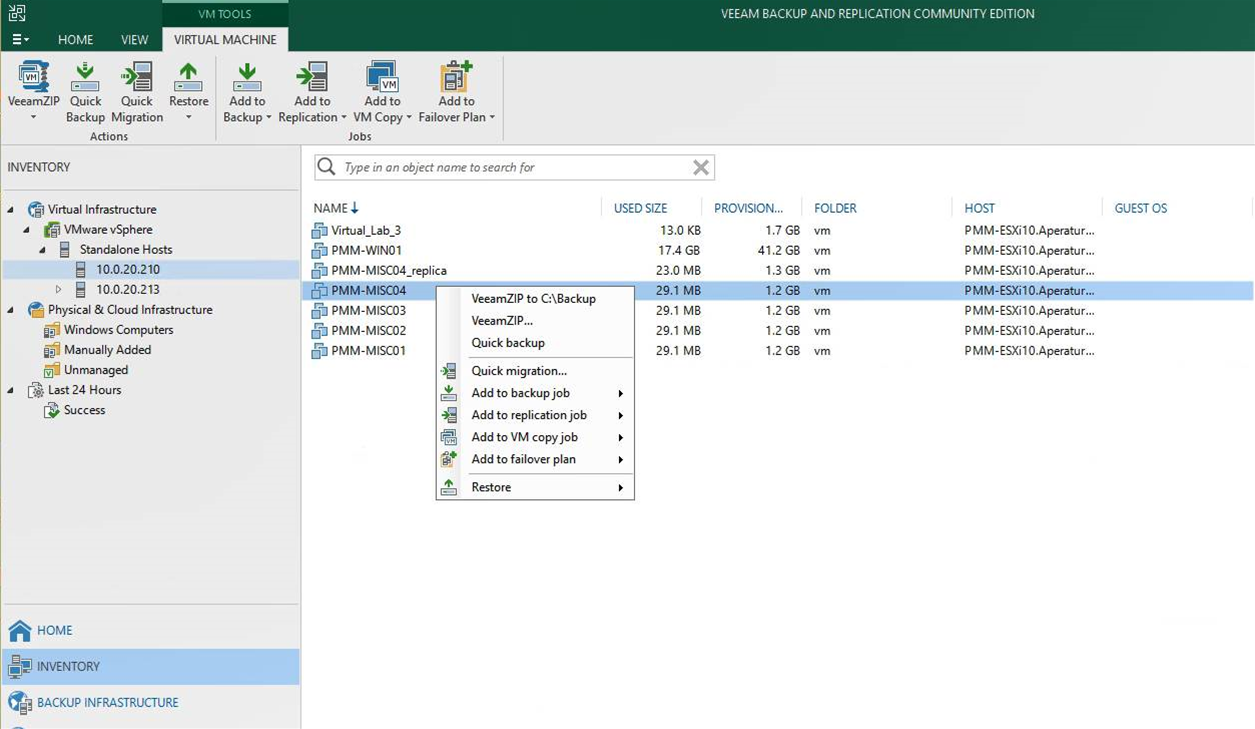Click the PMM-MISC03 VM icon
This screenshot has height=729, width=1255.
pos(319,310)
